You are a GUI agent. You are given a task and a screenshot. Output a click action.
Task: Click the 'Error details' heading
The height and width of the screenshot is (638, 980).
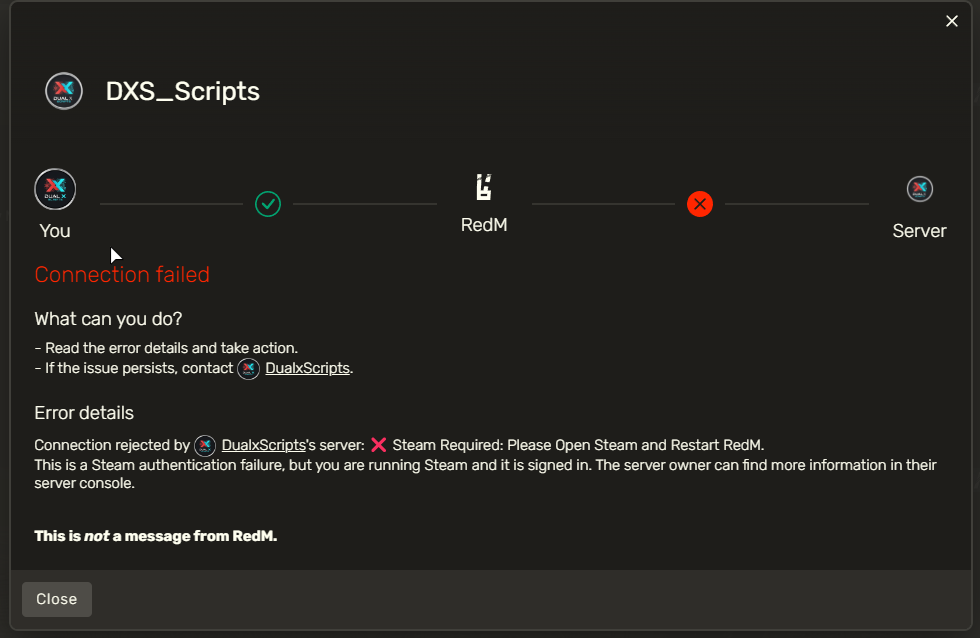pyautogui.click(x=84, y=413)
